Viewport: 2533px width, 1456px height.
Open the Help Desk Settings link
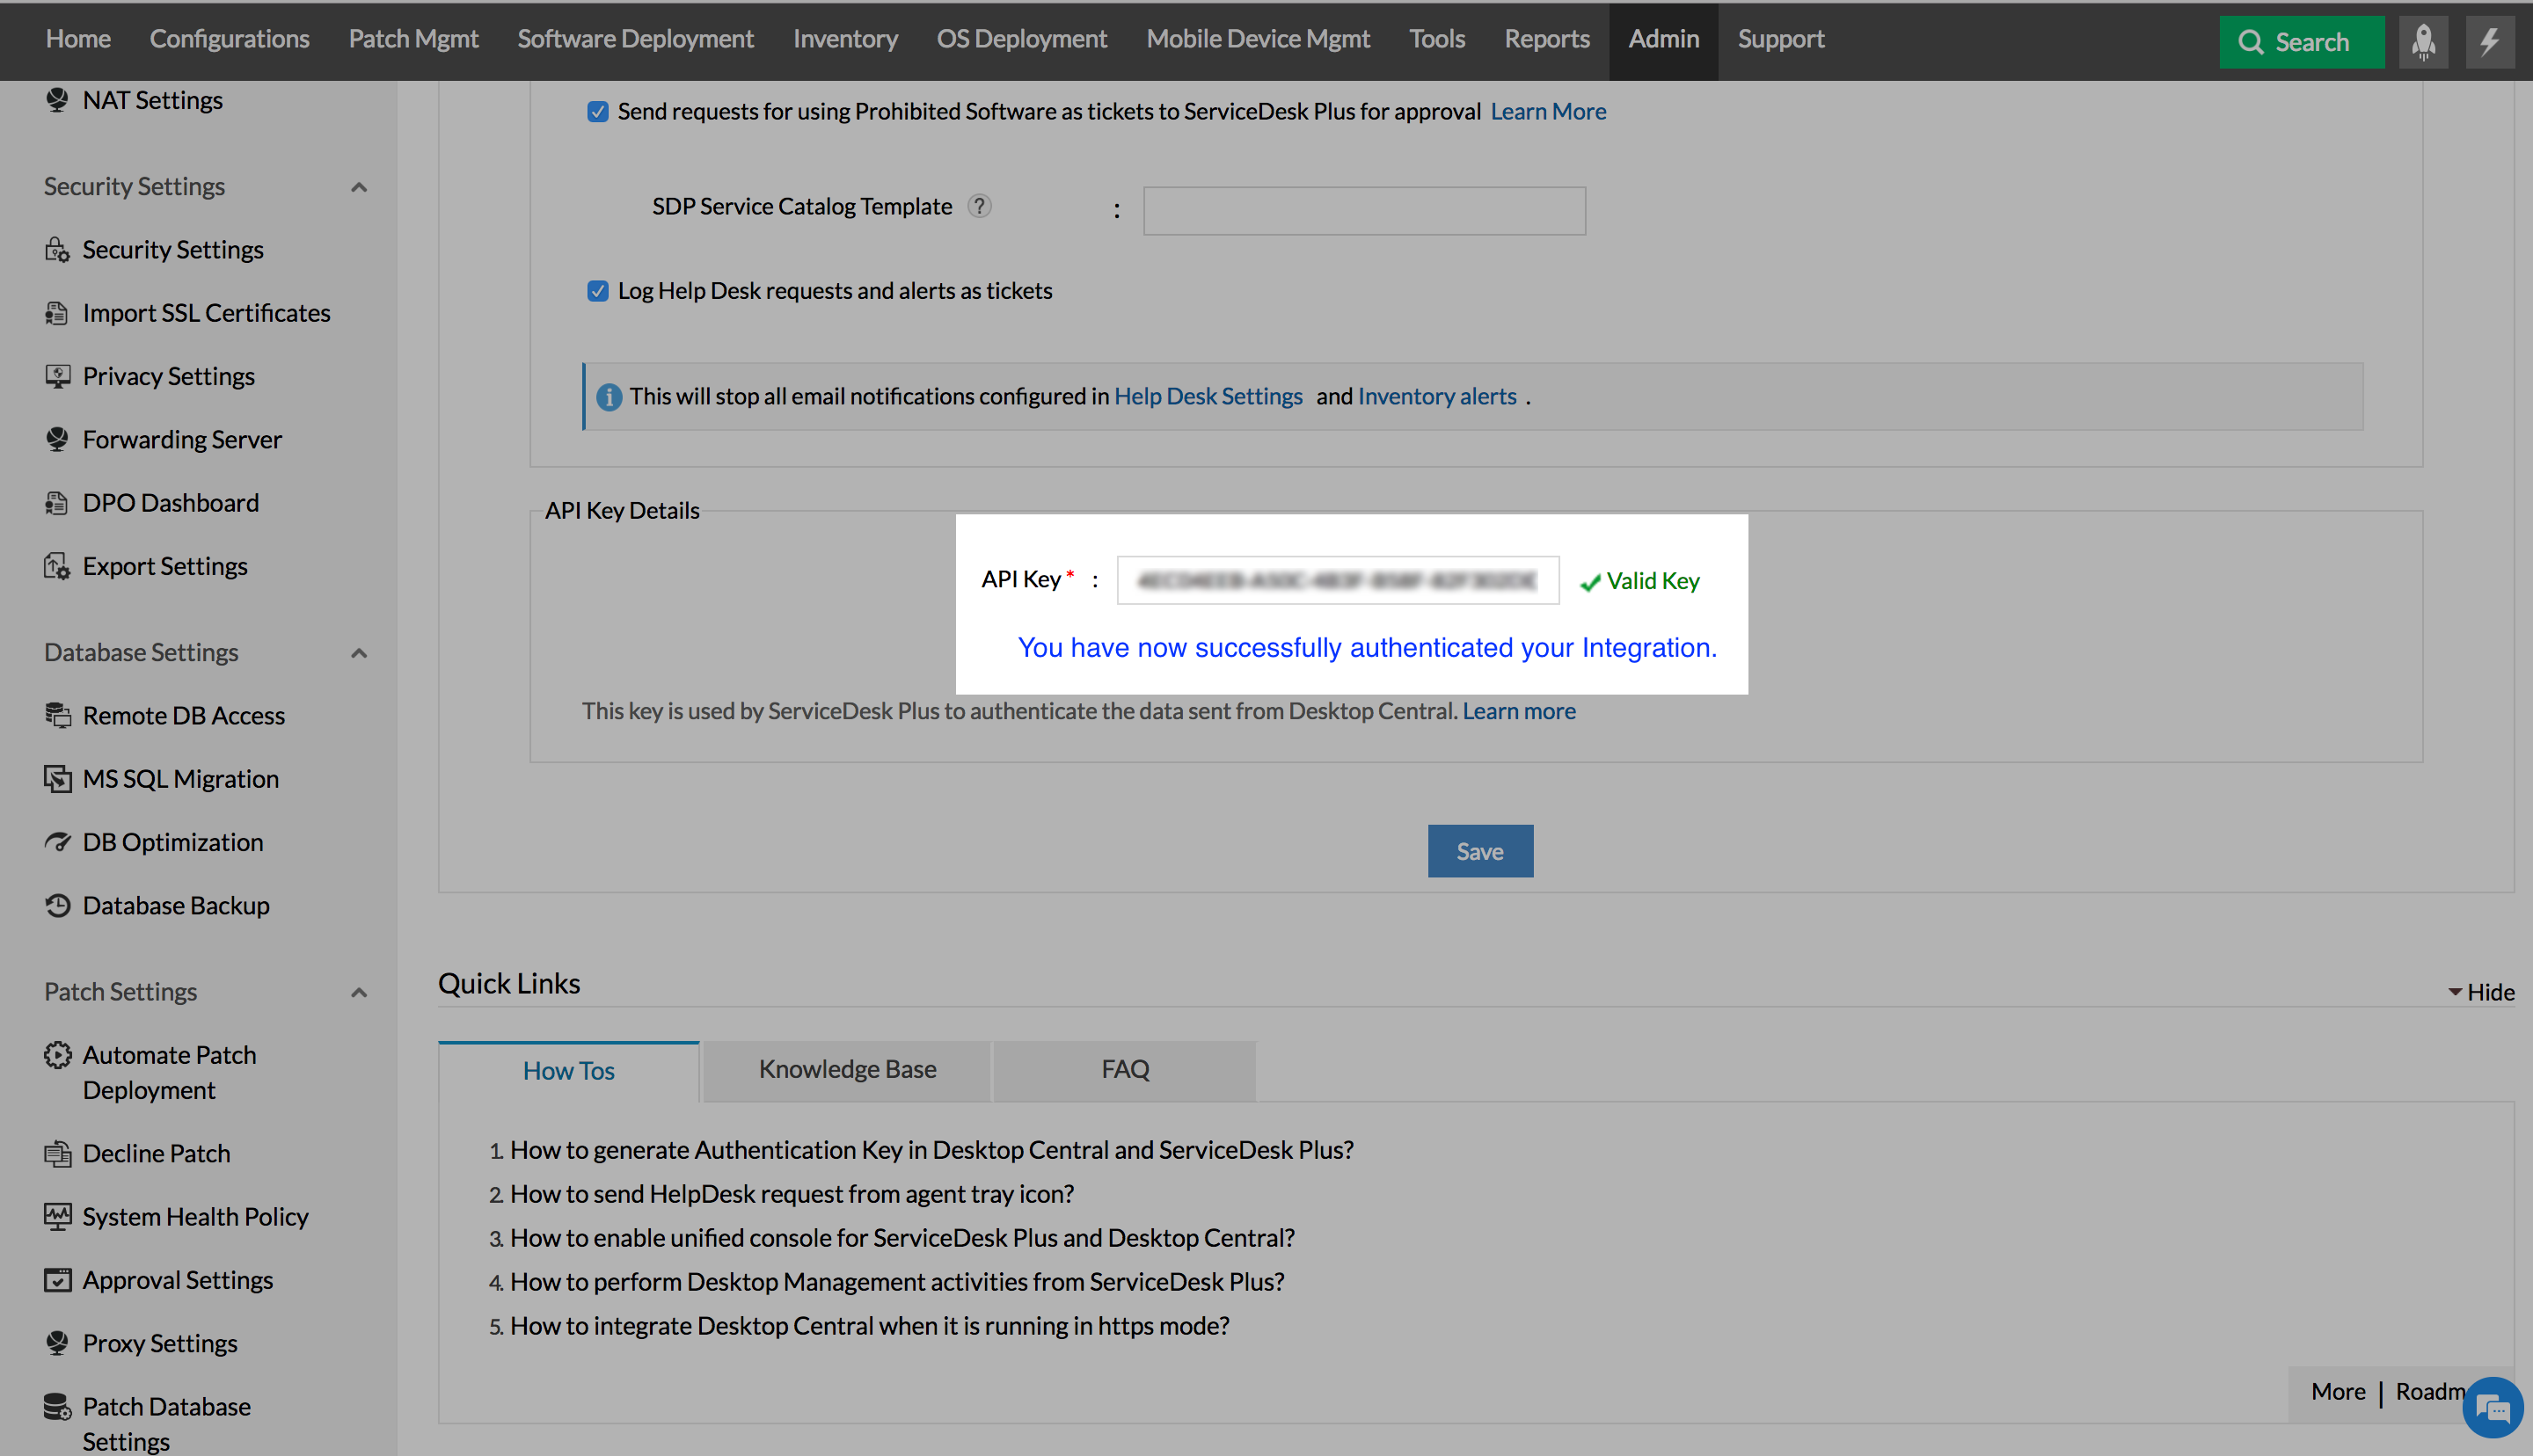[x=1207, y=396]
